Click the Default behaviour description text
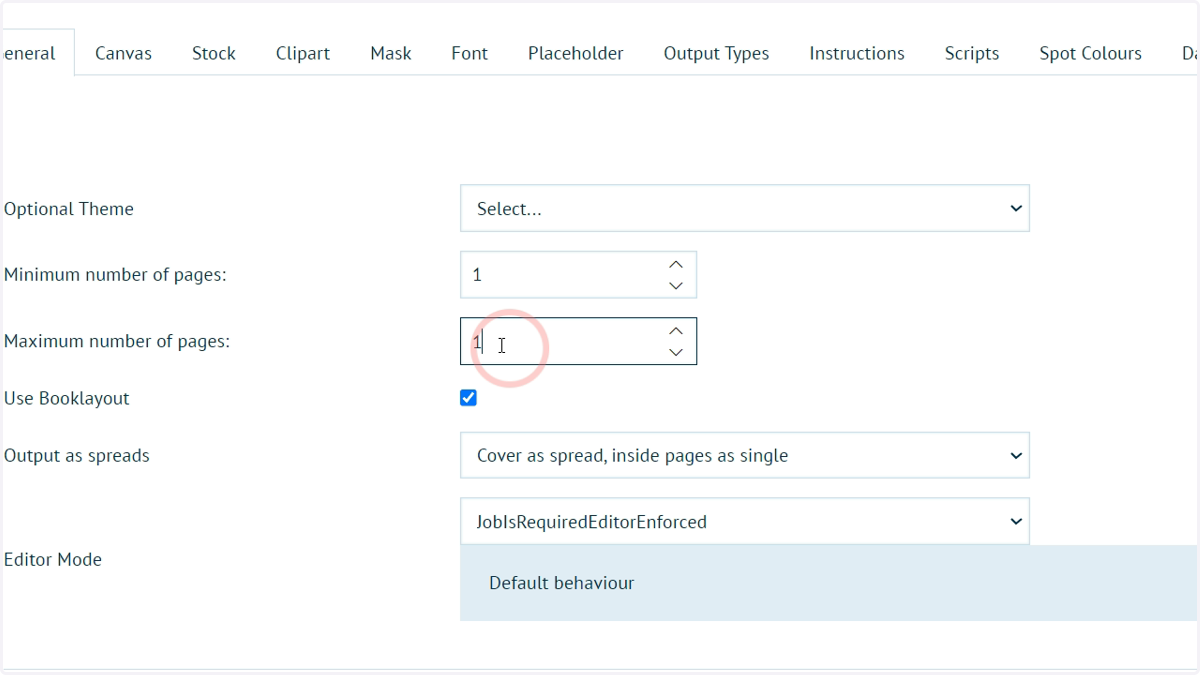 point(561,583)
